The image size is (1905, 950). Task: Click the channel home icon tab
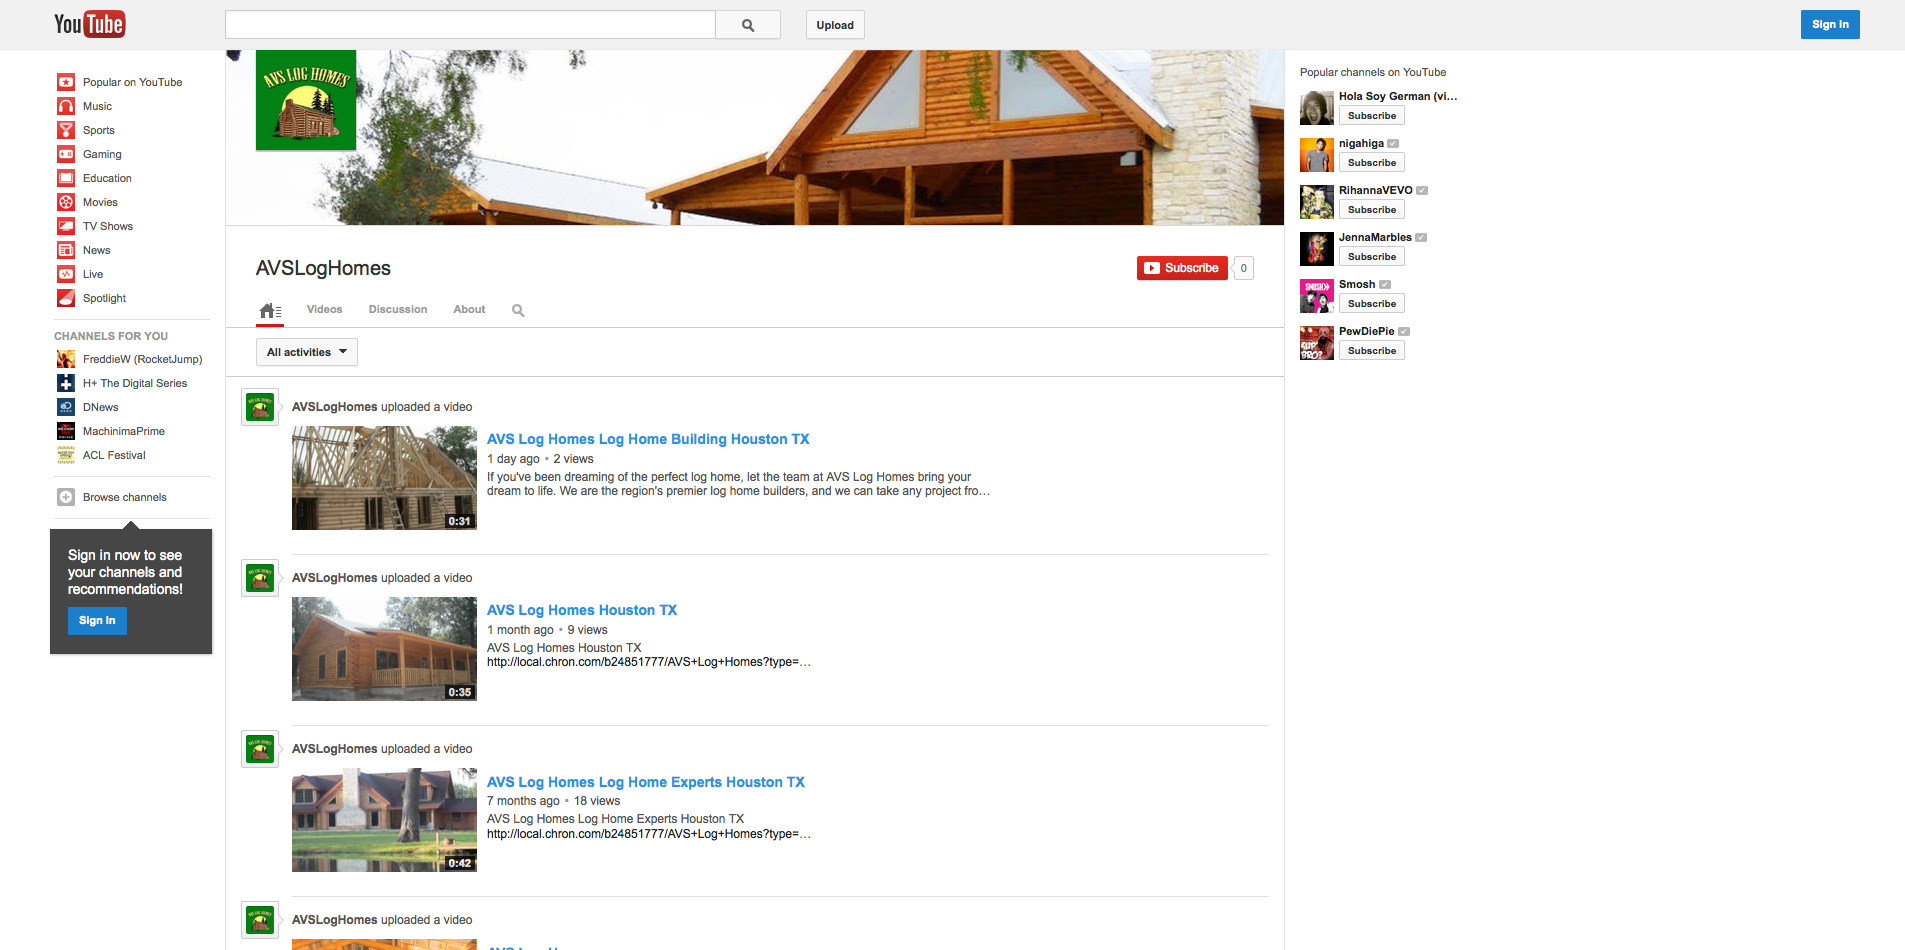point(269,310)
